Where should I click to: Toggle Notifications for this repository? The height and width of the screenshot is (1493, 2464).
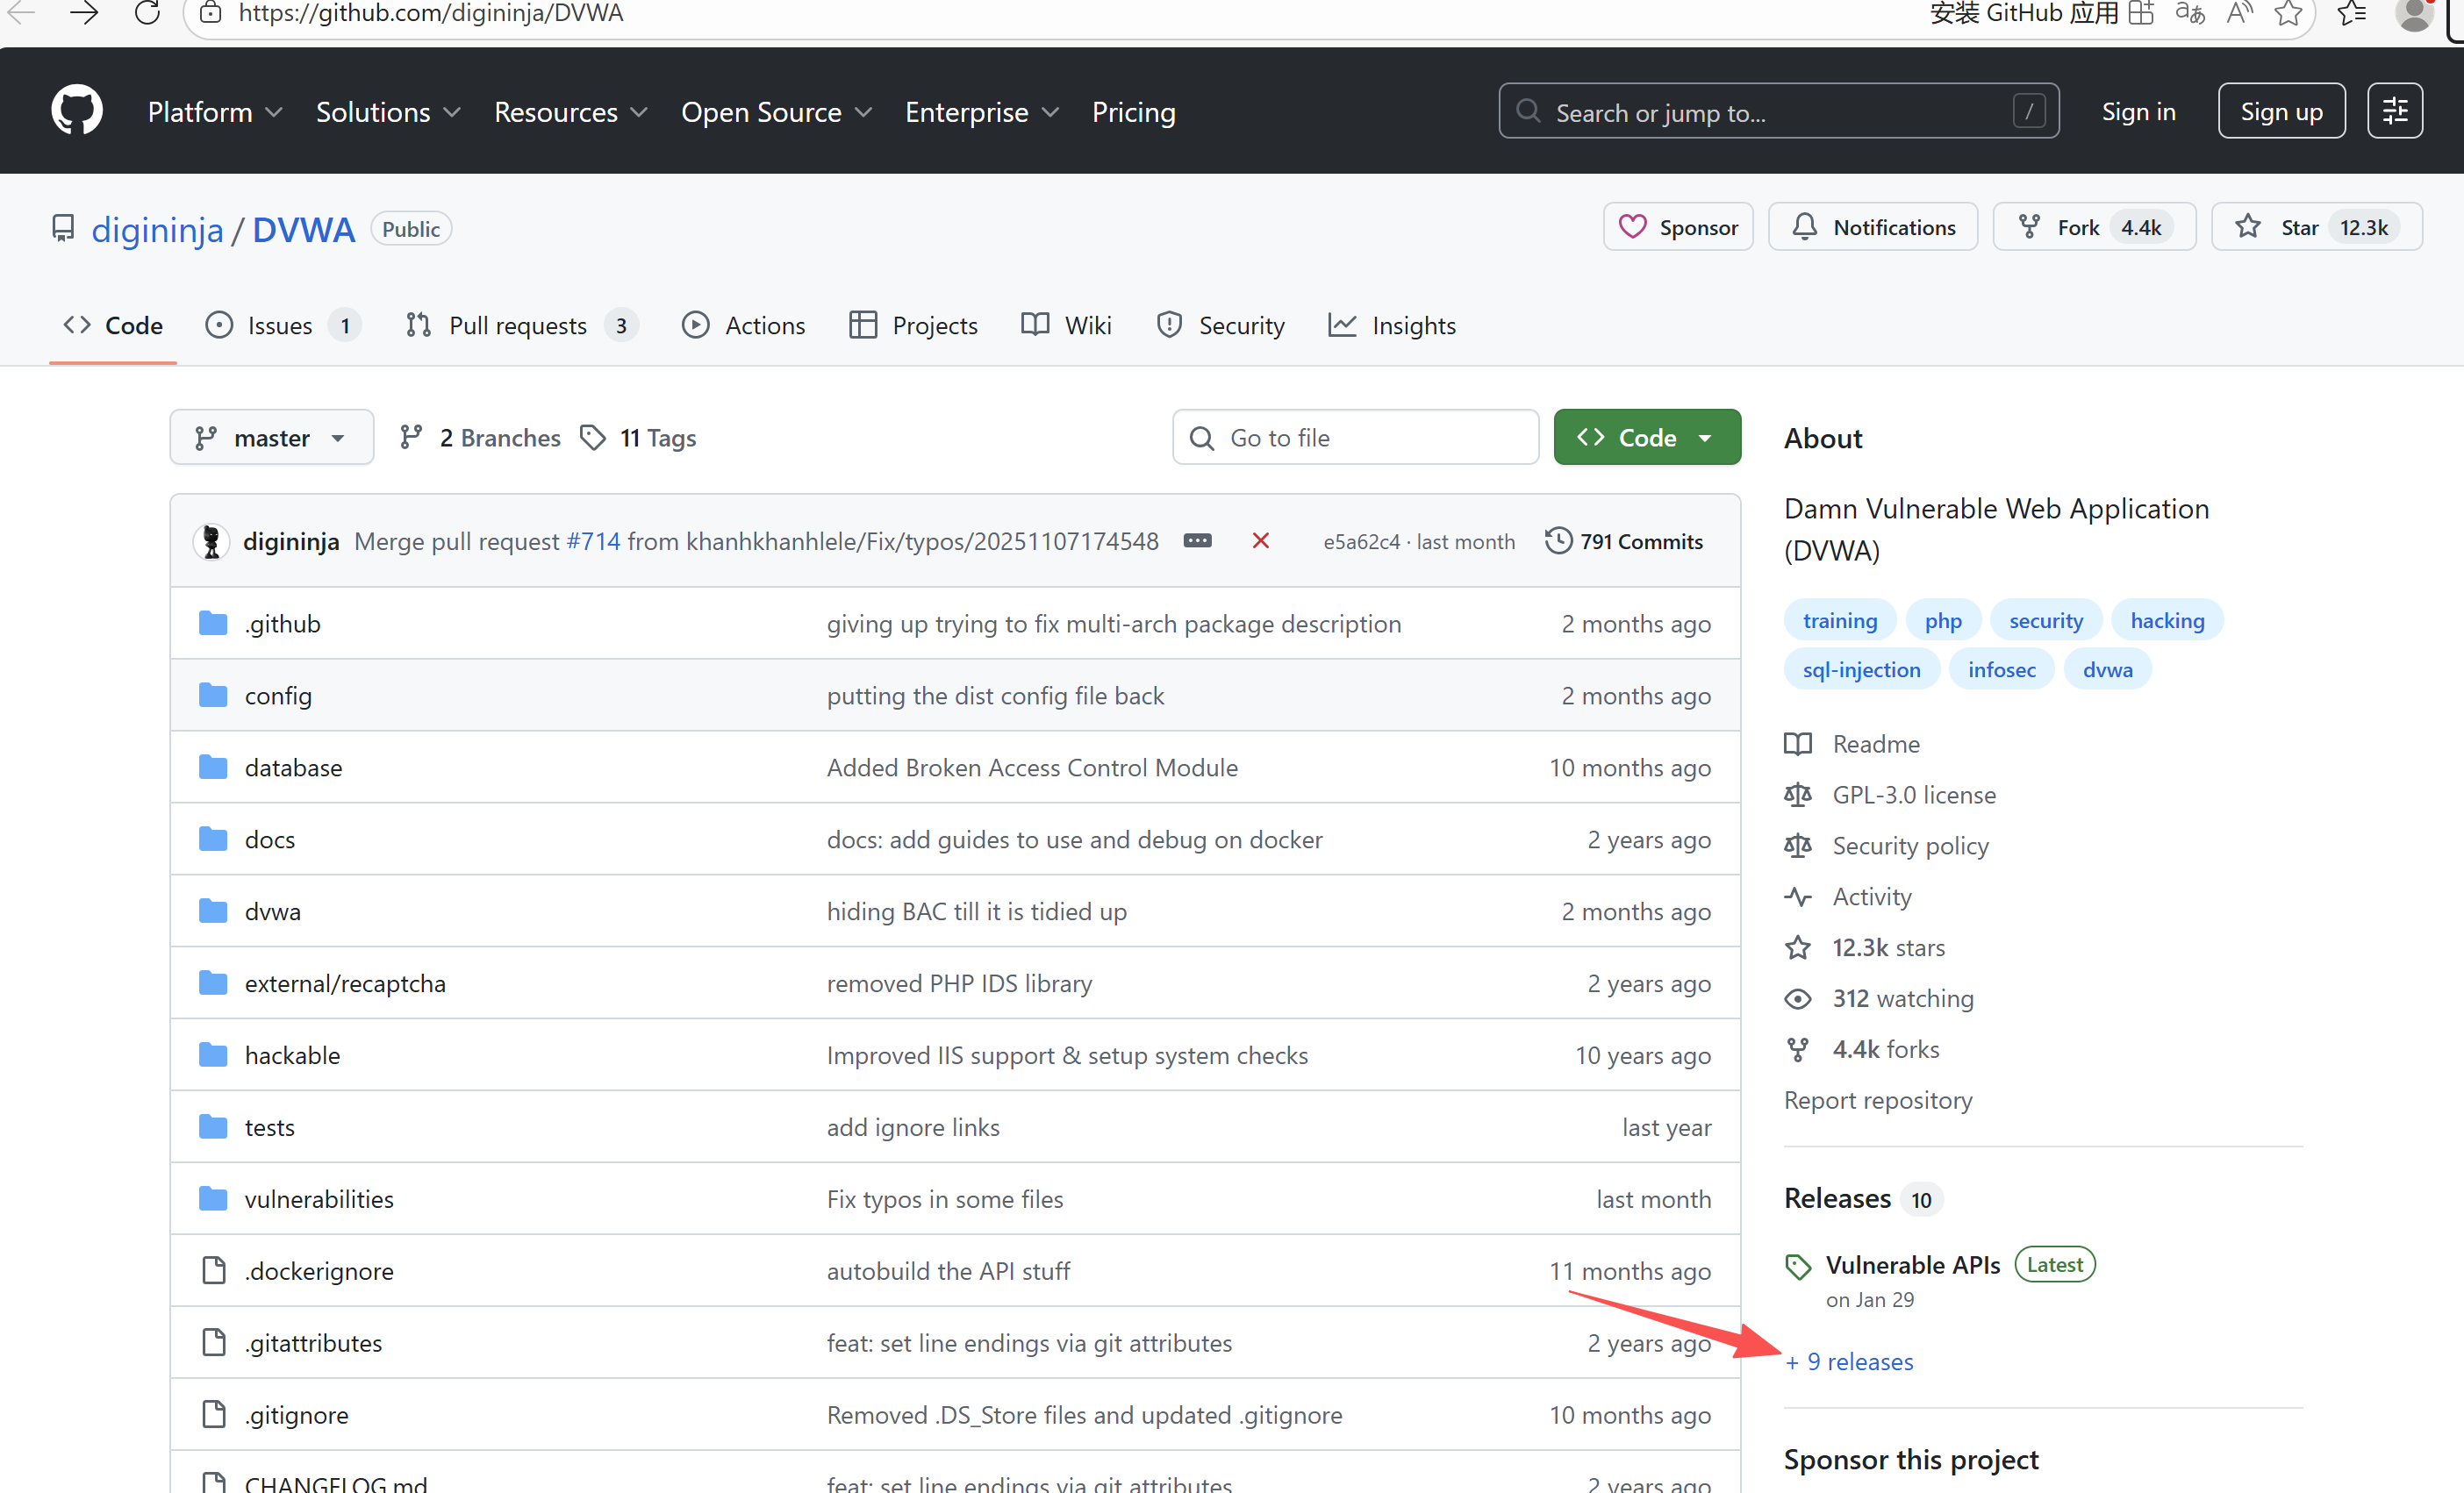(x=1873, y=227)
